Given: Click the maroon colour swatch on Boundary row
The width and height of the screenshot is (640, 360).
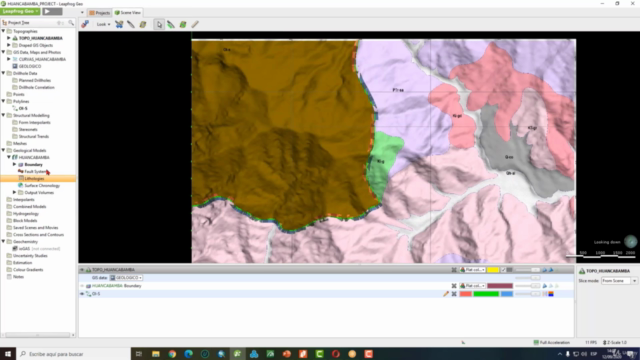Looking at the screenshot, I should click(499, 286).
